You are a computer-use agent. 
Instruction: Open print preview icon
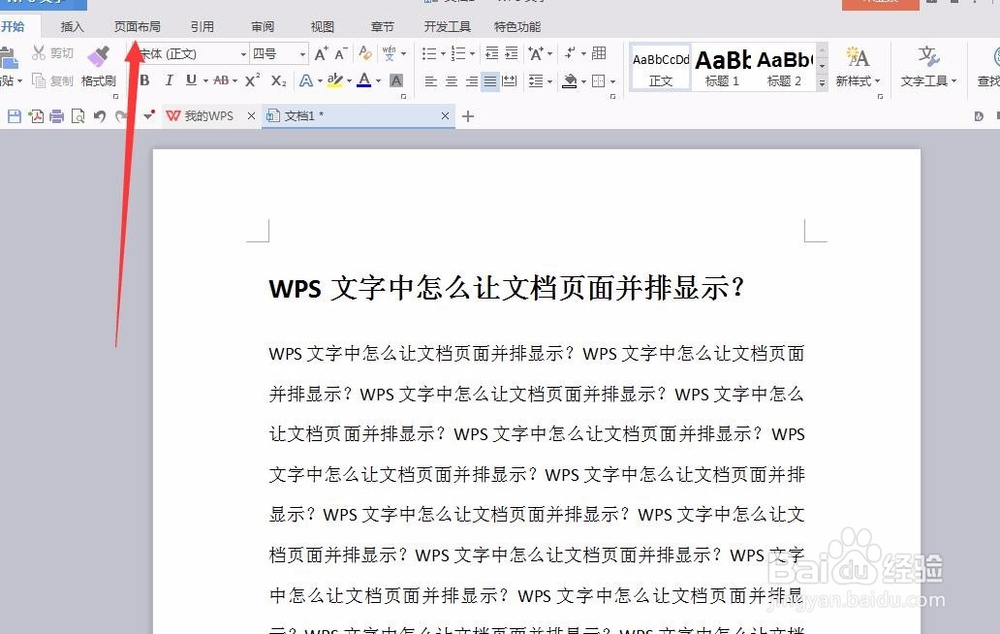78,116
